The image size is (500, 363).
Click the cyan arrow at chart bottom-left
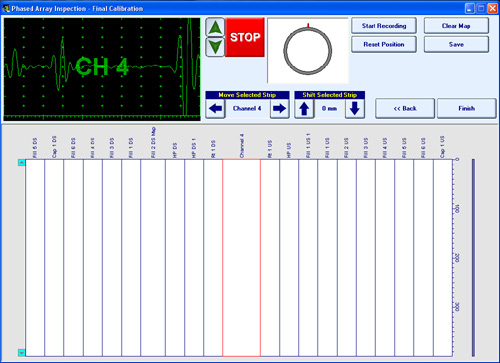pyautogui.click(x=21, y=353)
